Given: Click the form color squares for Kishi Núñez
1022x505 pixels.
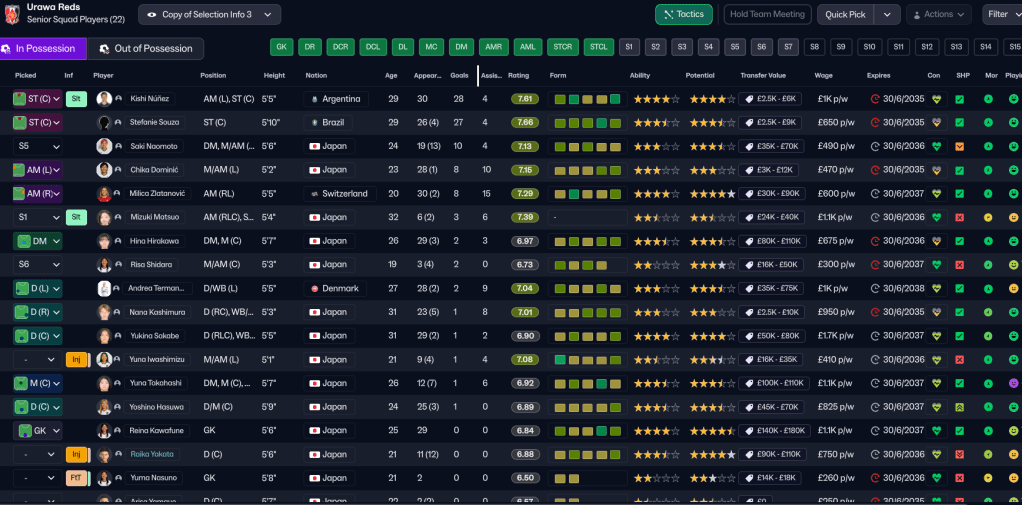Looking at the screenshot, I should [587, 99].
